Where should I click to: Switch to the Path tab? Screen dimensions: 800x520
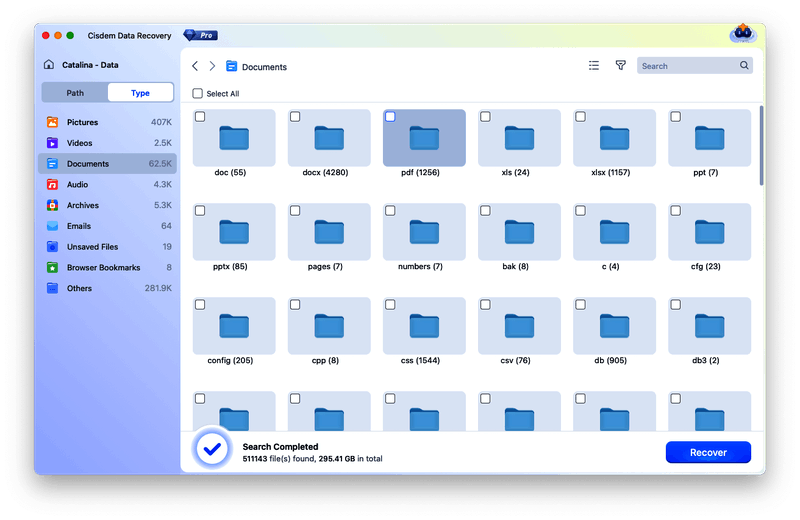click(75, 93)
